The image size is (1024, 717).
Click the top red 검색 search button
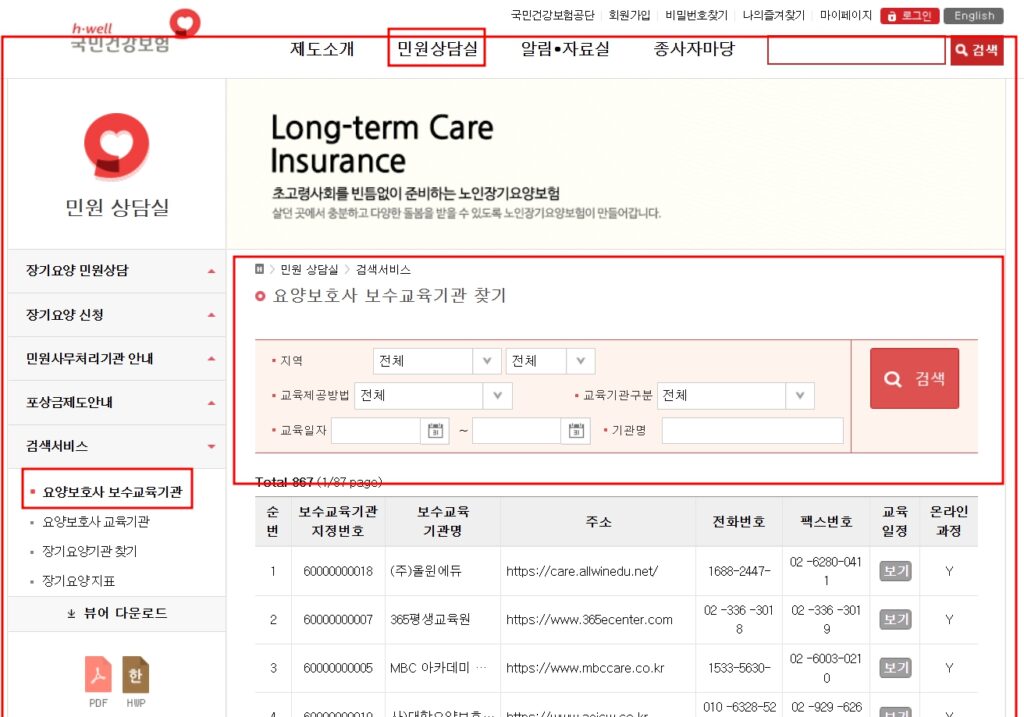(x=976, y=50)
